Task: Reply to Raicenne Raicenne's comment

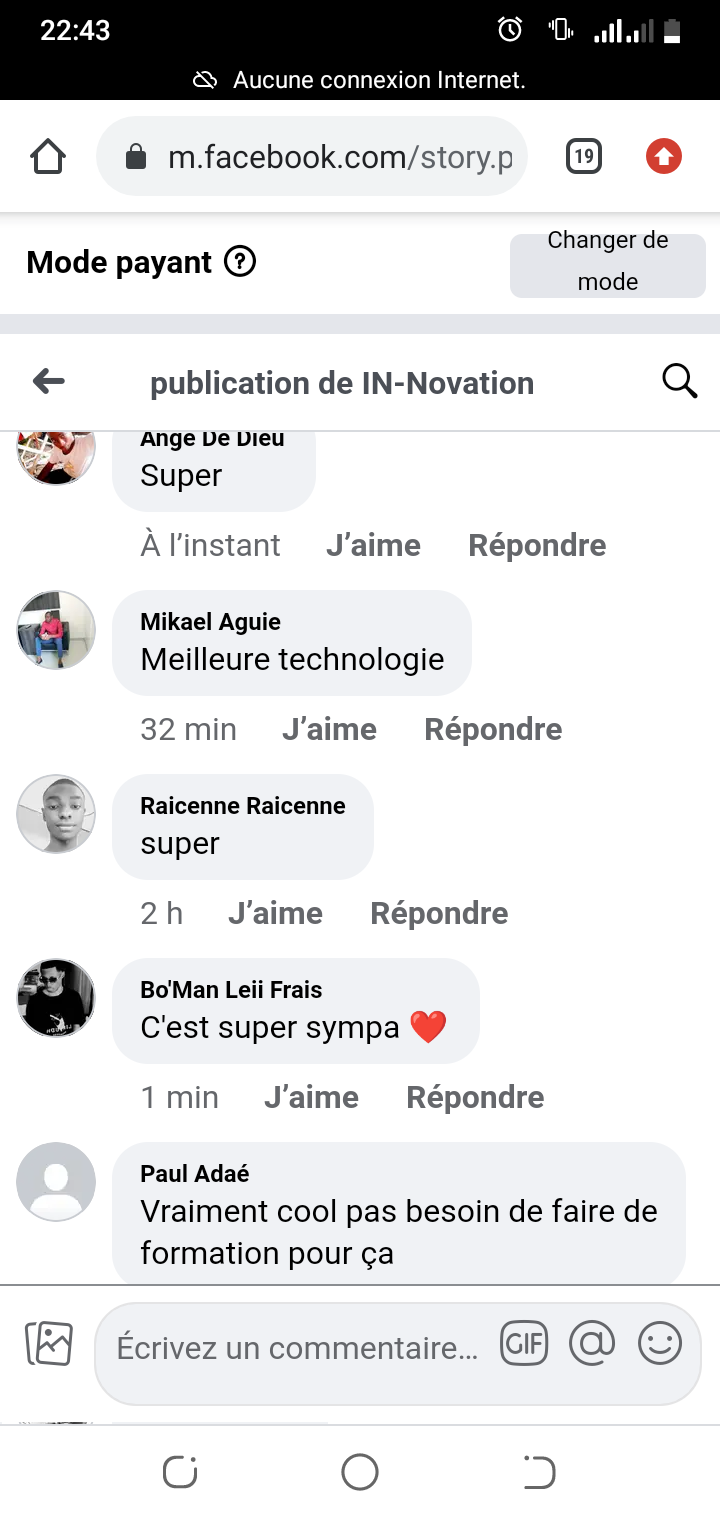Action: click(x=439, y=913)
